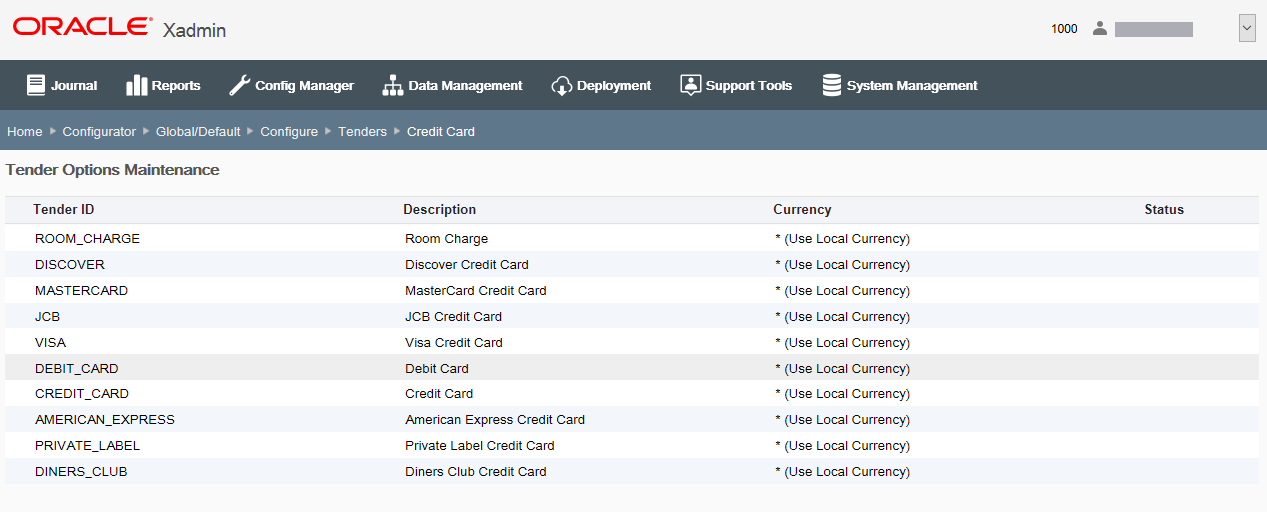The height and width of the screenshot is (512, 1267).
Task: Click the Config Manager wrench icon
Action: click(239, 85)
